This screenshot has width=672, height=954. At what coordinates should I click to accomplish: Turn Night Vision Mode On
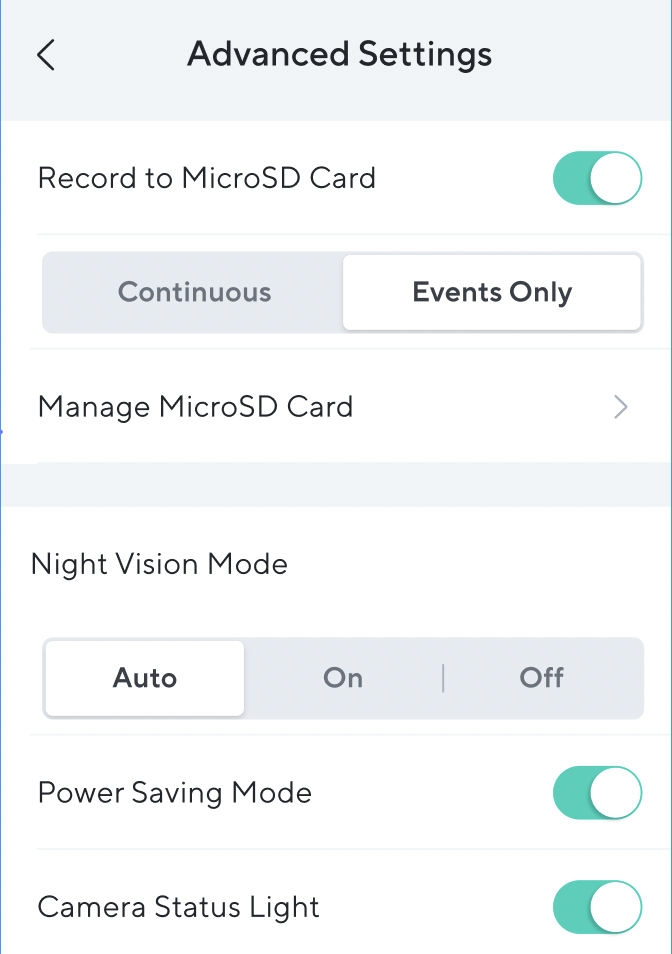tap(343, 678)
